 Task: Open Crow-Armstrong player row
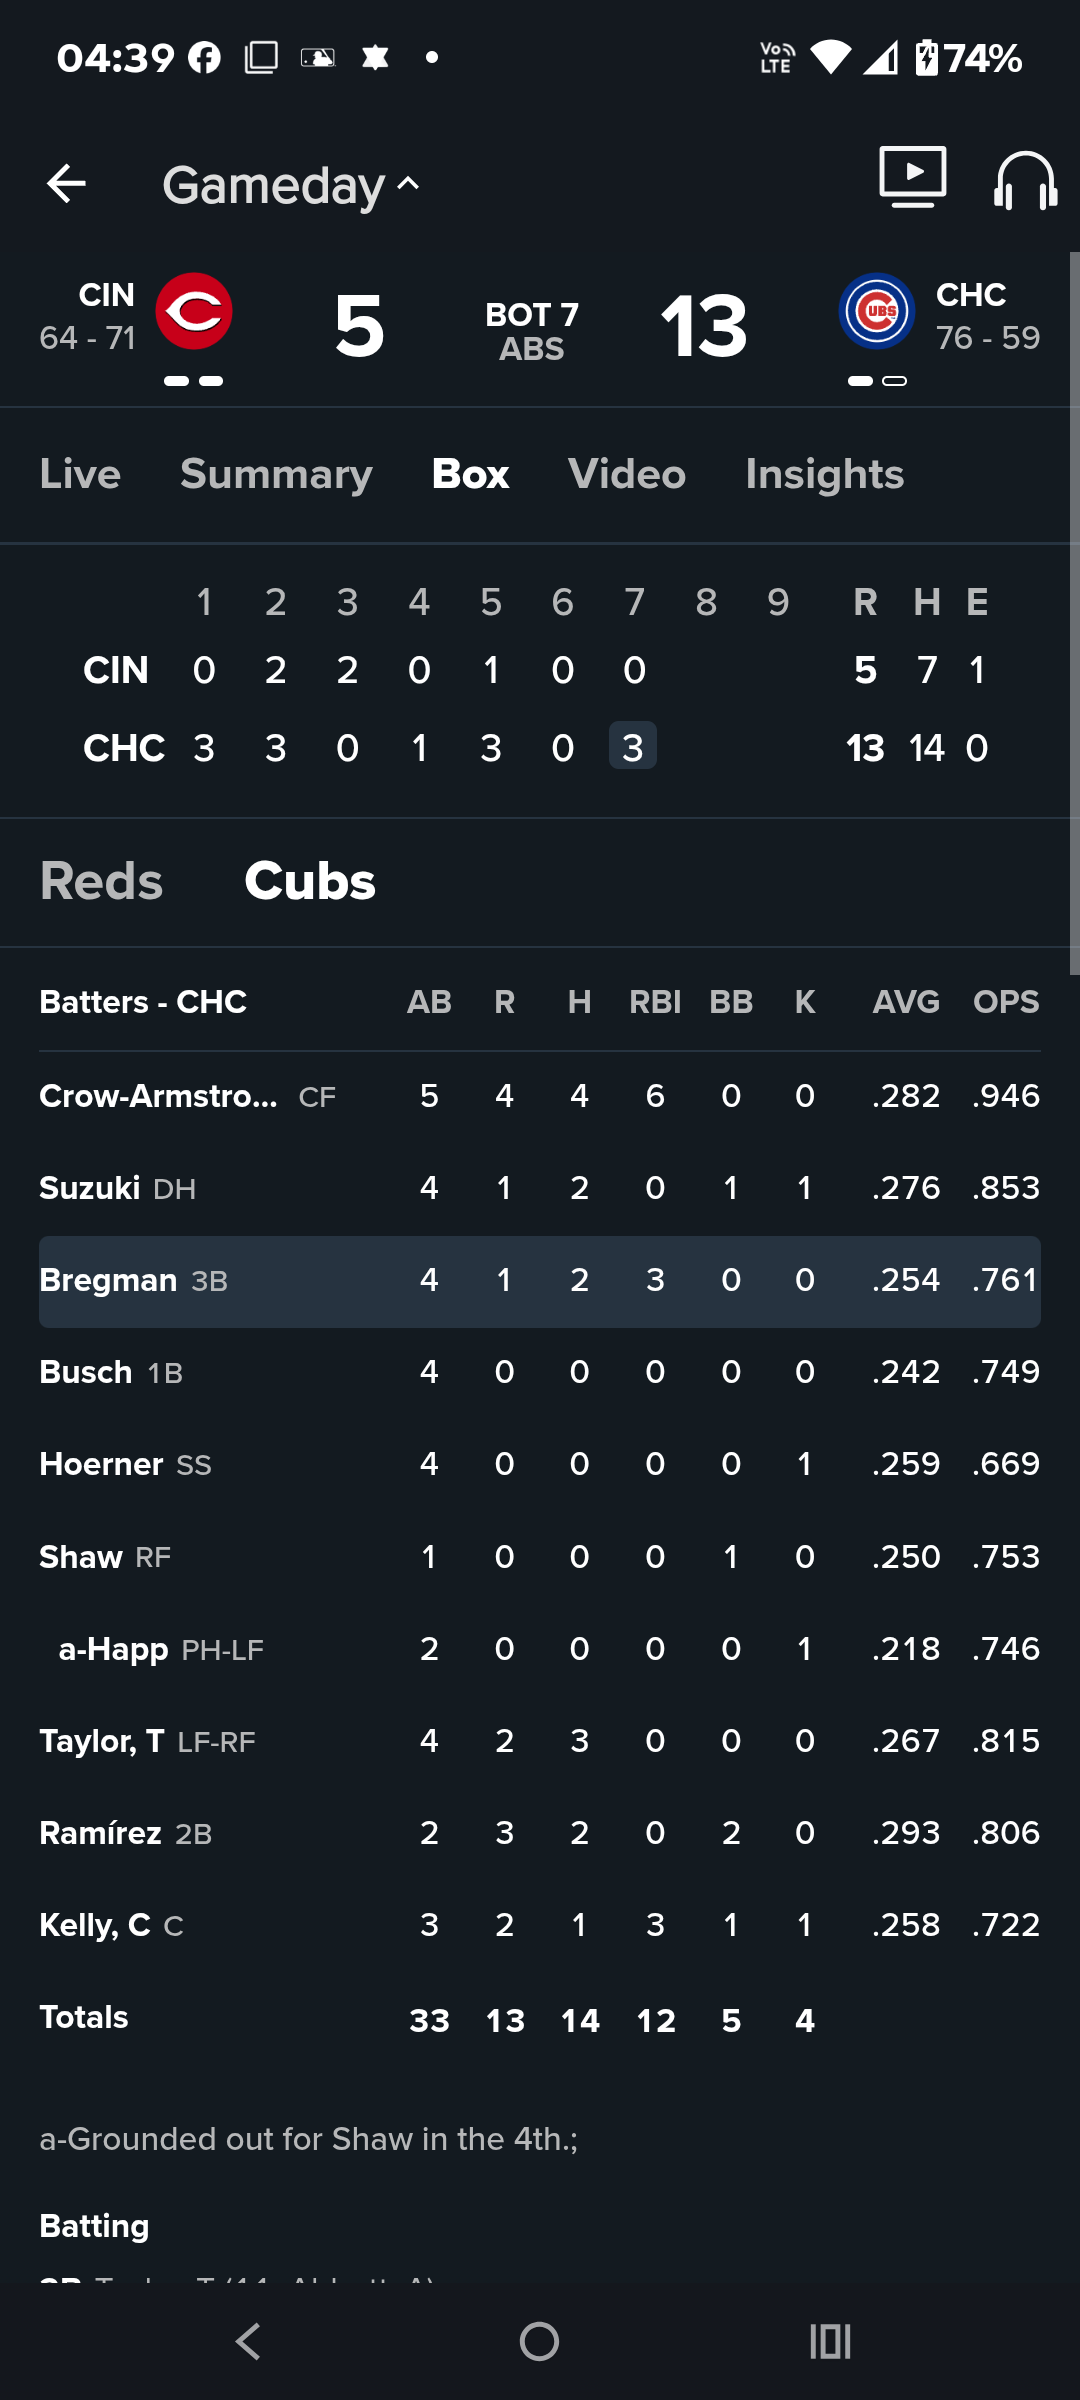coord(540,1096)
